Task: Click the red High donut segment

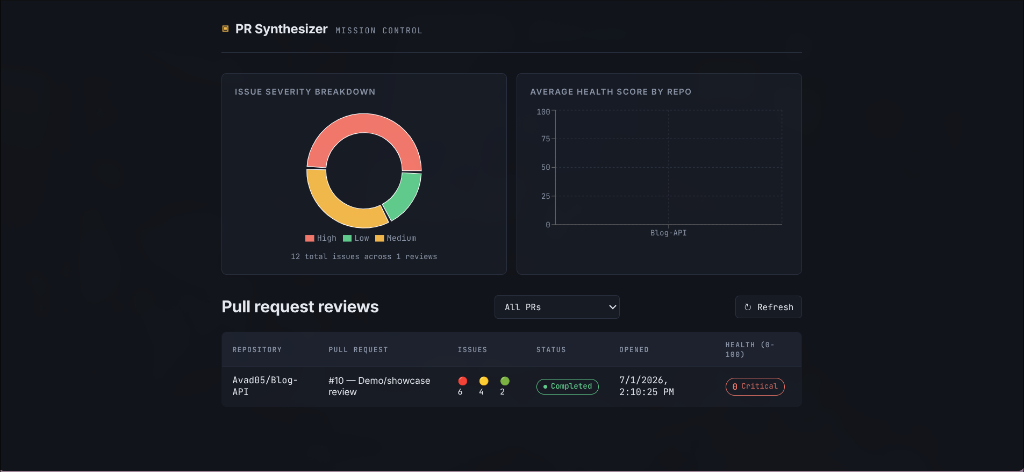Action: [364, 124]
